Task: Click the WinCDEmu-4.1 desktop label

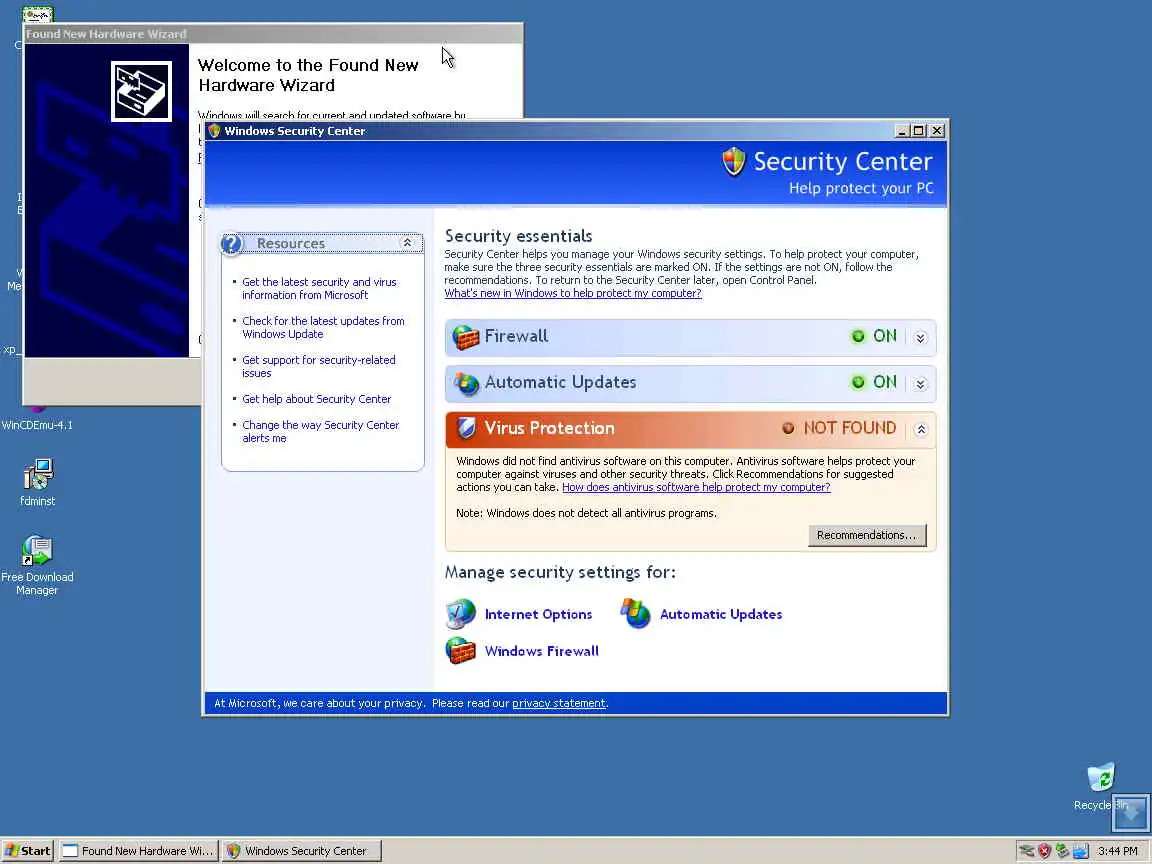Action: [x=37, y=425]
